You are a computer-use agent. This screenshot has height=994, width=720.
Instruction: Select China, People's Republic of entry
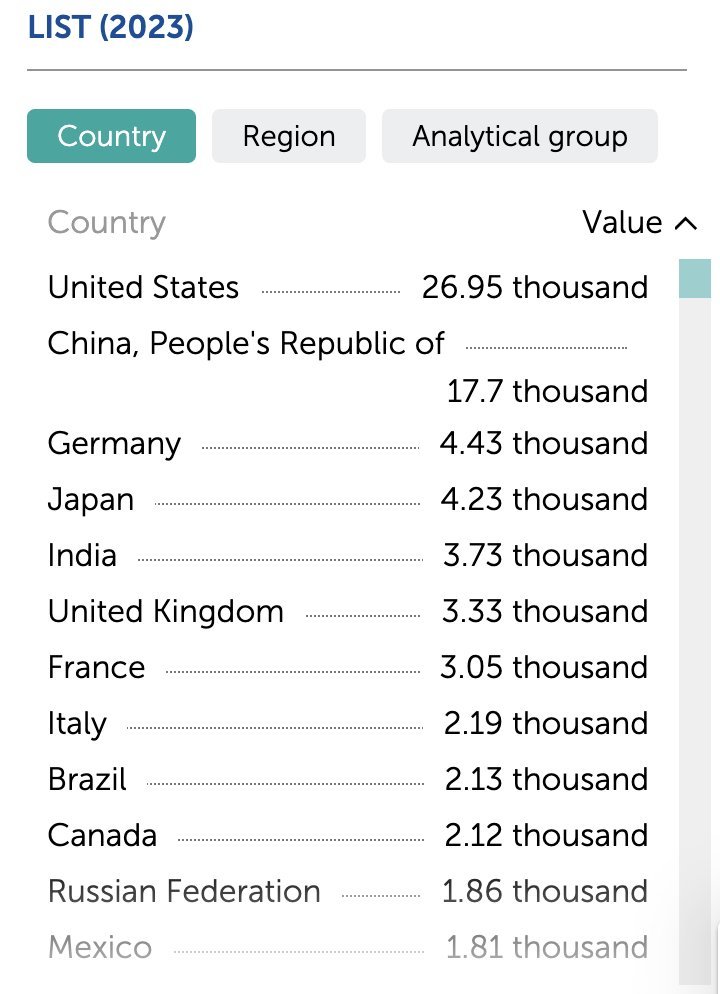pyautogui.click(x=348, y=366)
